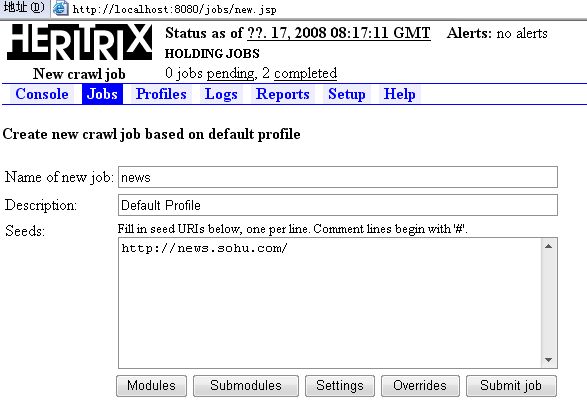Click the 'Seeds:' label
This screenshot has width=587, height=417.
(25, 231)
